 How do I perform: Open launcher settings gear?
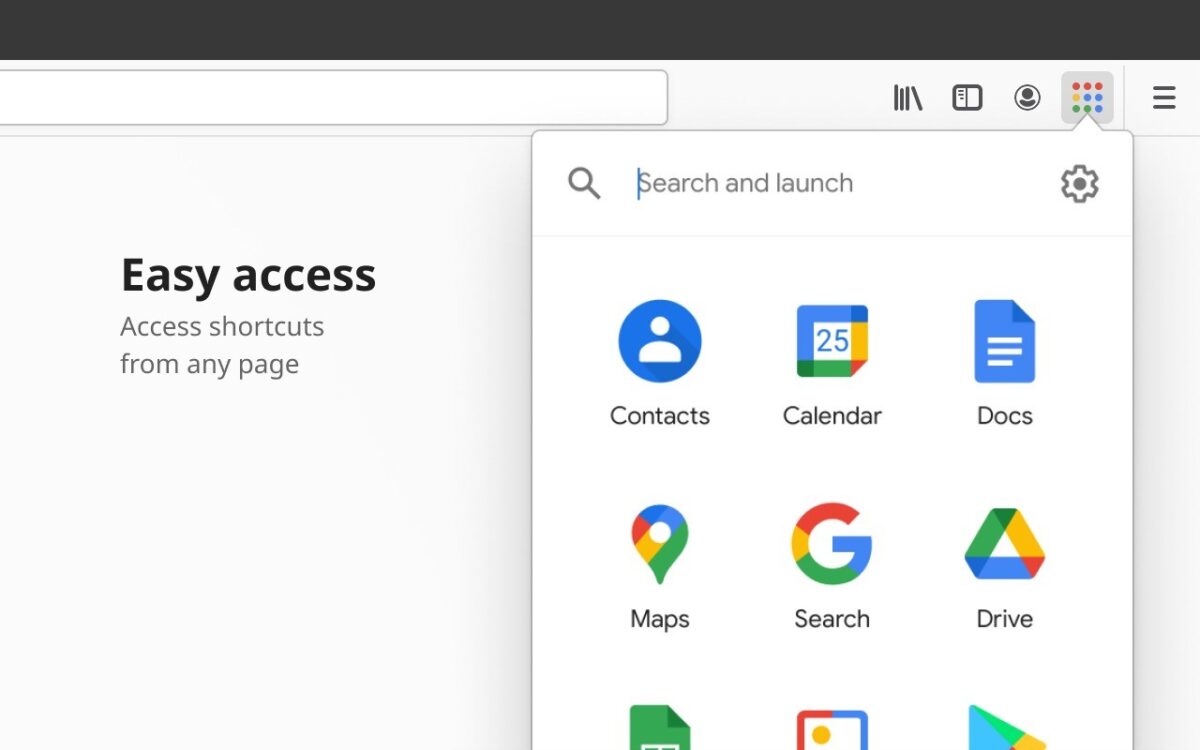pyautogui.click(x=1079, y=184)
